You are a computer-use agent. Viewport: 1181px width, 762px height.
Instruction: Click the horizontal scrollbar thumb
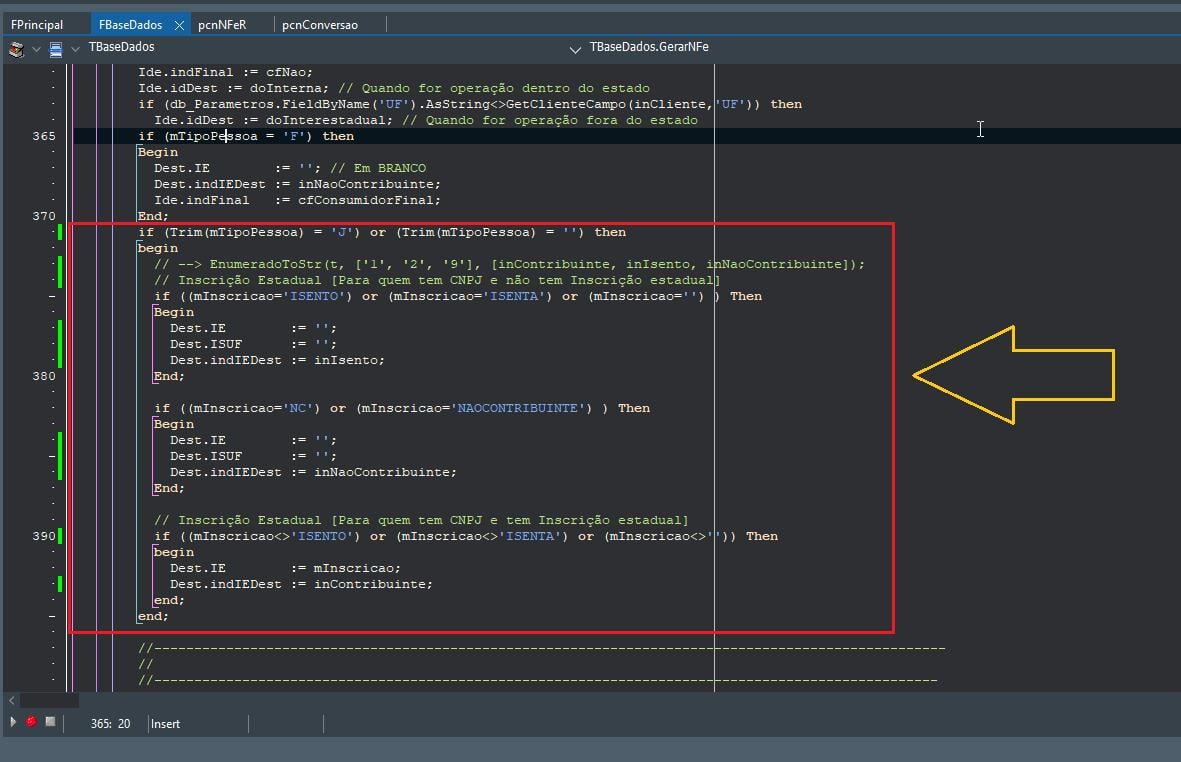[x=49, y=700]
